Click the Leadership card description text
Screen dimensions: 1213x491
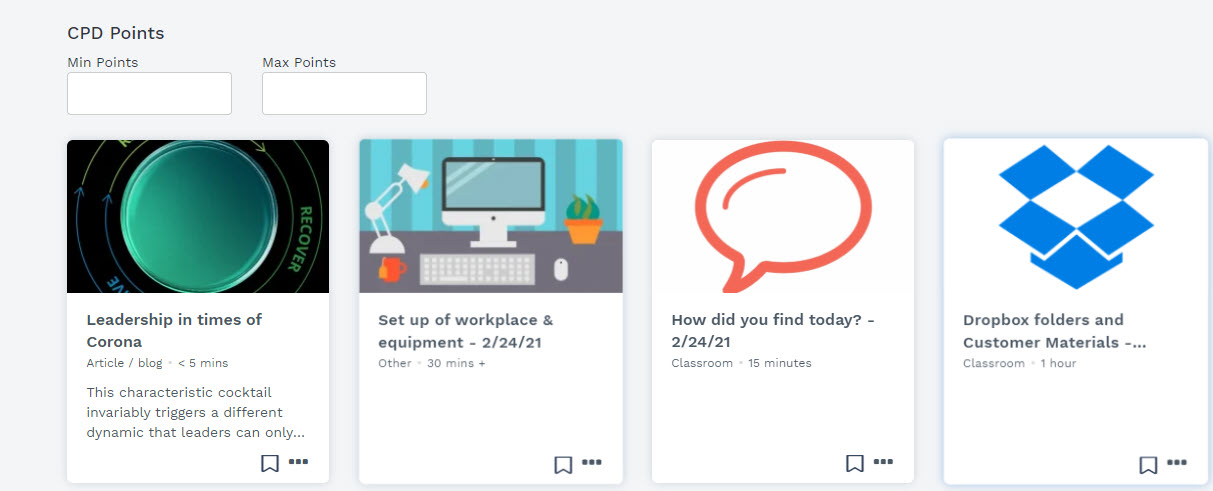(x=195, y=412)
